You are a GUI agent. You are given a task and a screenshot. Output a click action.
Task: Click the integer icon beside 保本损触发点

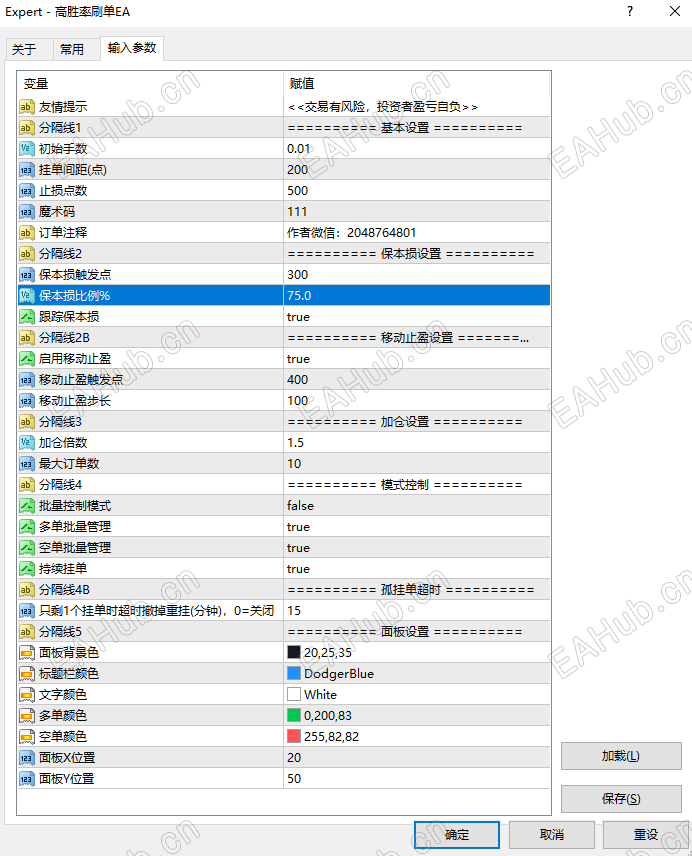26,275
